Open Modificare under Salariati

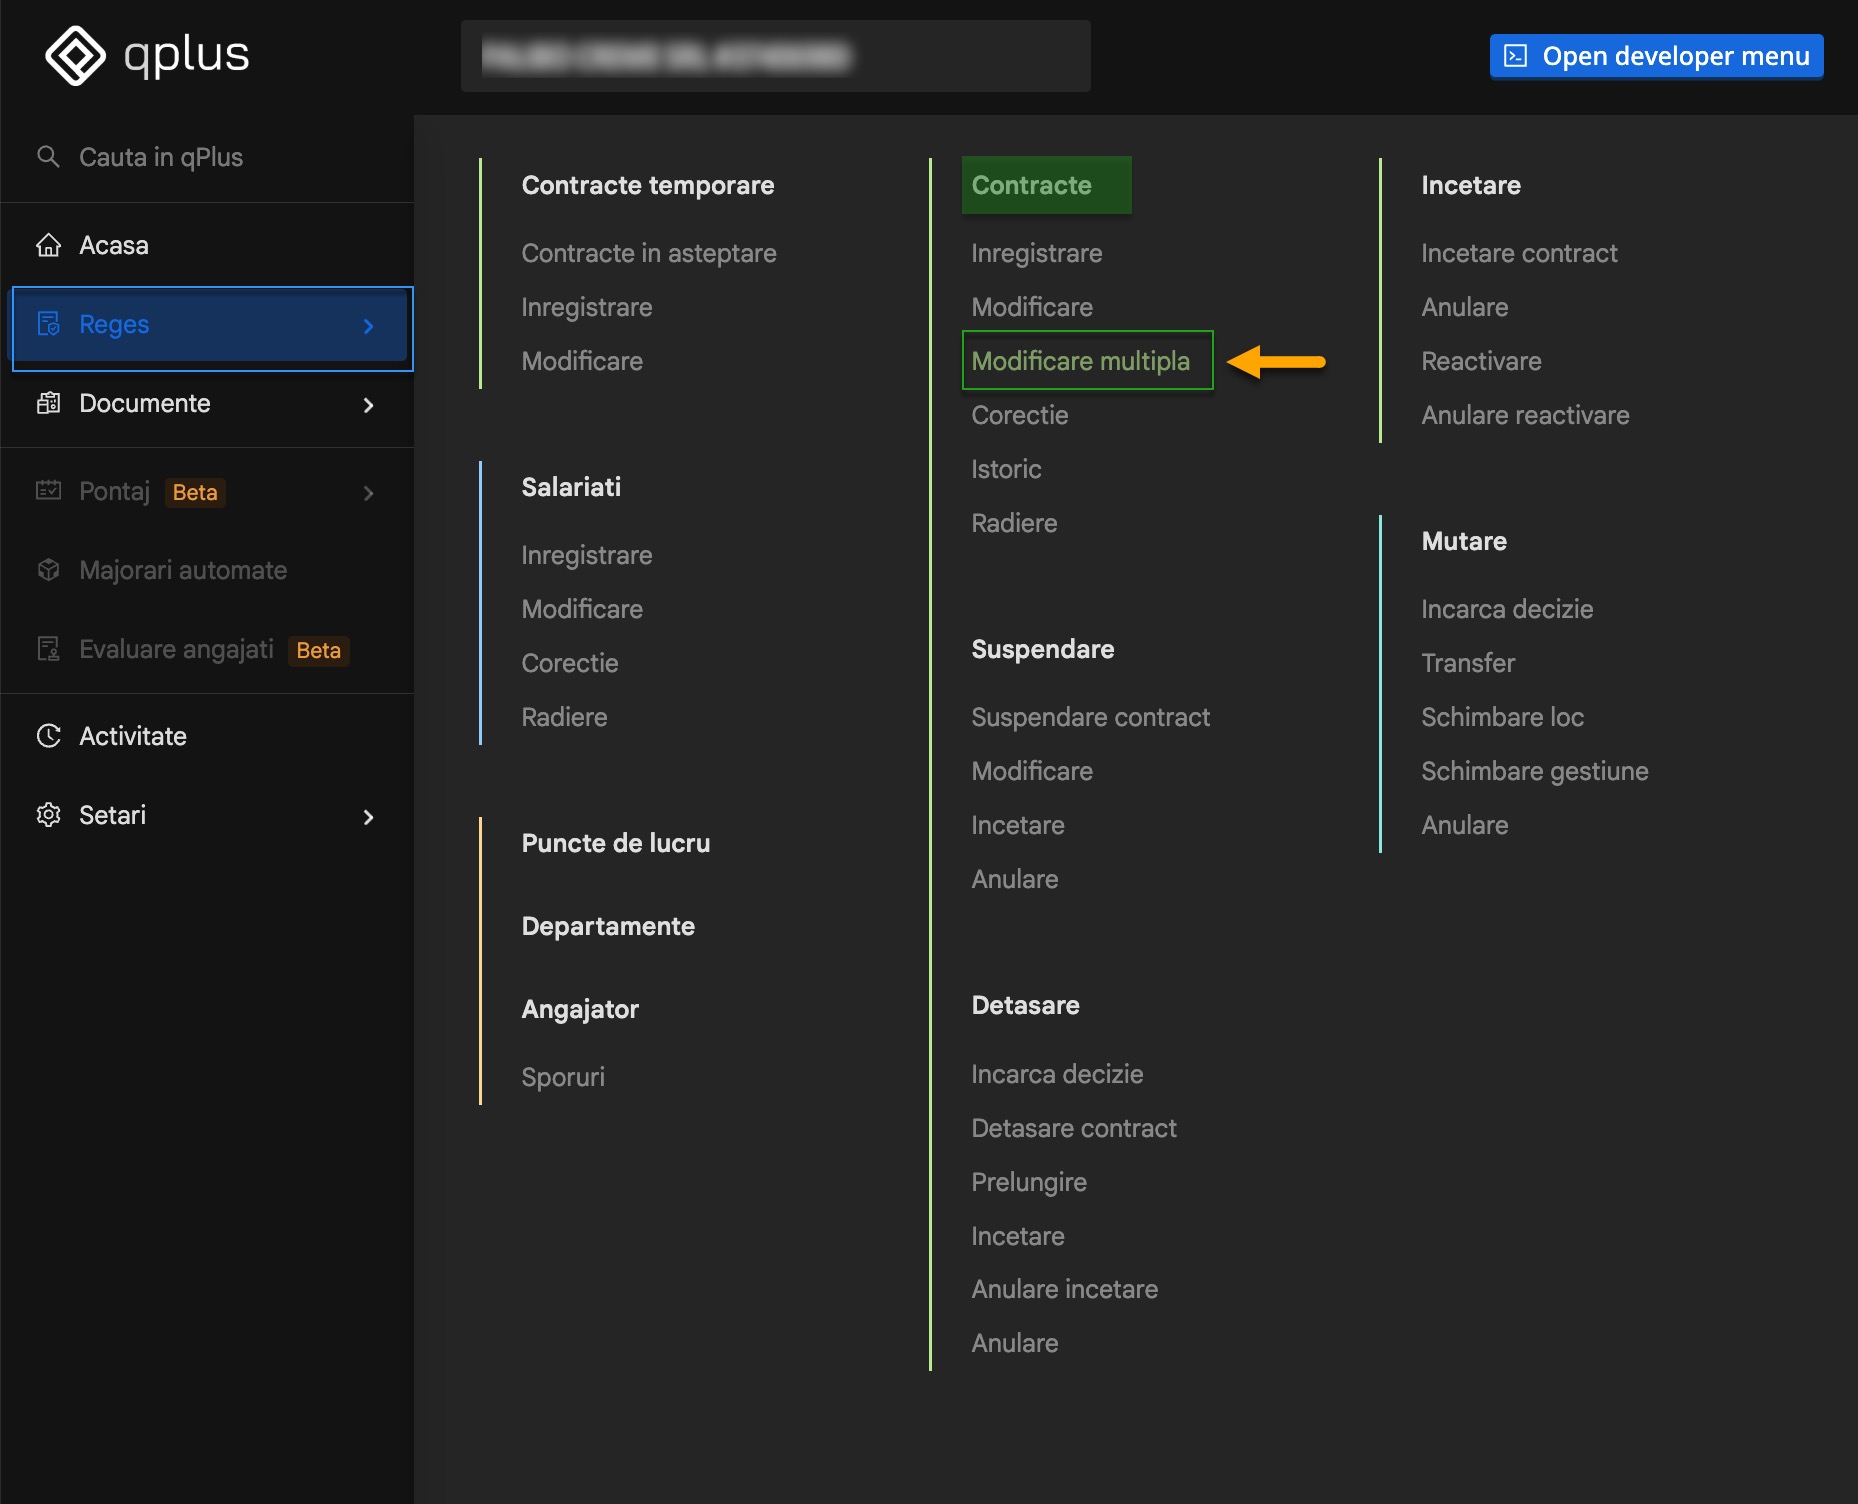coord(582,609)
